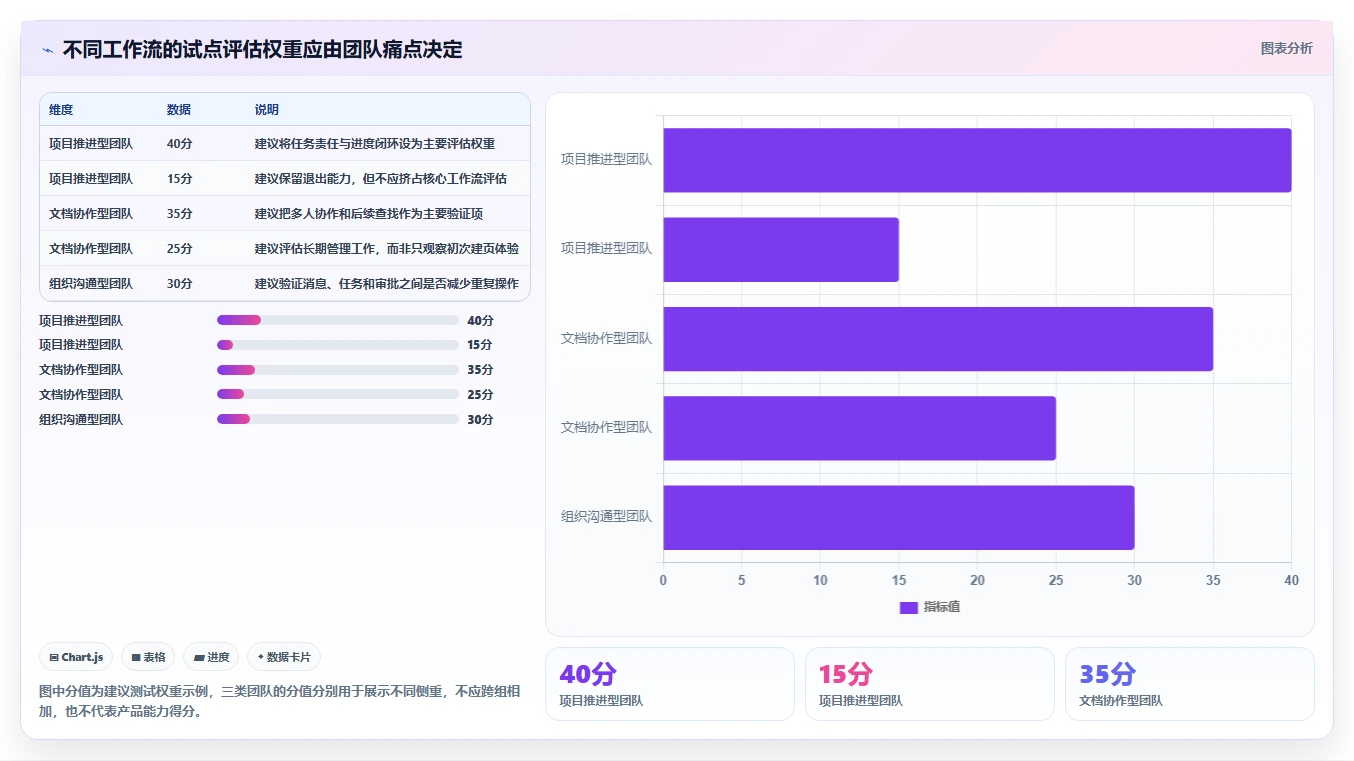Click table cell 建议评估长期管理工作,而非只观察初次建页体验
This screenshot has height=761, width=1354.
[x=387, y=249]
